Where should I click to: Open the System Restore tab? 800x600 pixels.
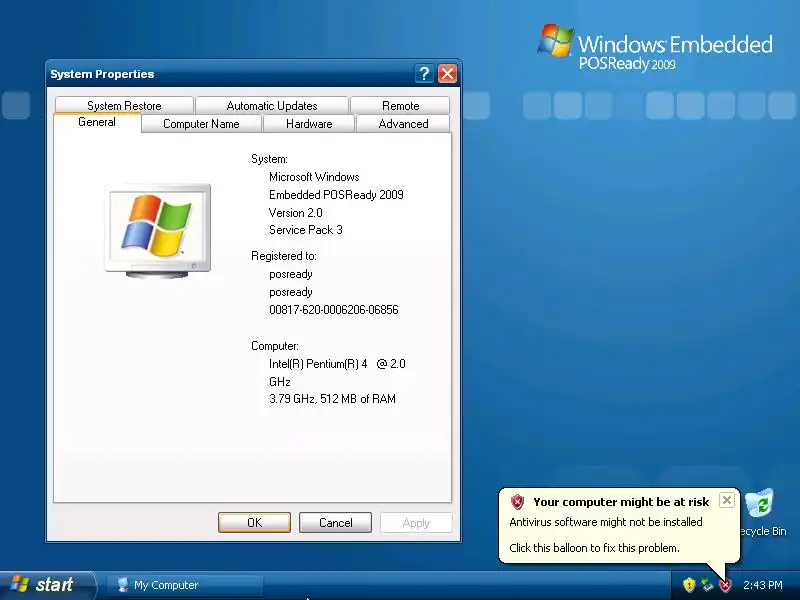124,106
